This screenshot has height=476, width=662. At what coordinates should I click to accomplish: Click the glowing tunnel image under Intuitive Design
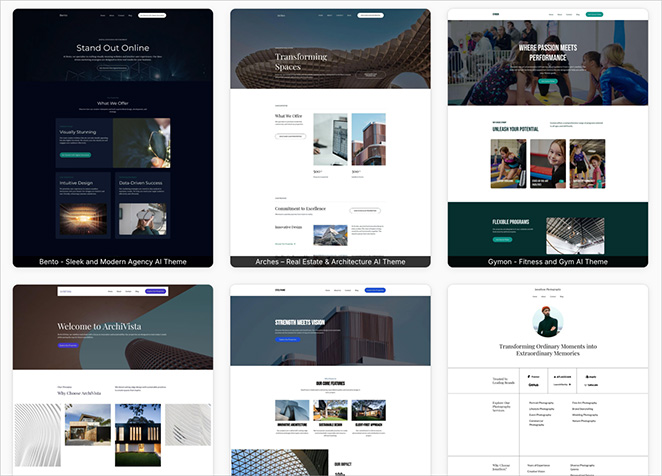pos(83,219)
